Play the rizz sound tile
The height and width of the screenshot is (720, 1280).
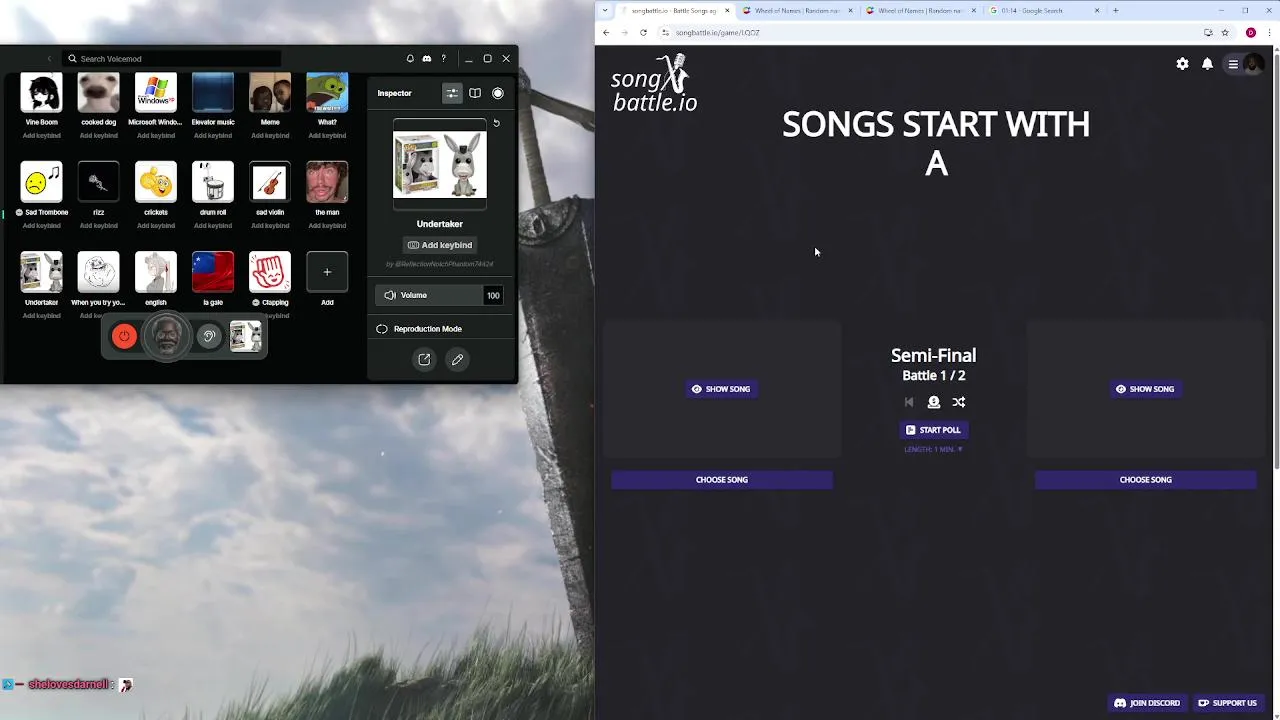click(98, 181)
